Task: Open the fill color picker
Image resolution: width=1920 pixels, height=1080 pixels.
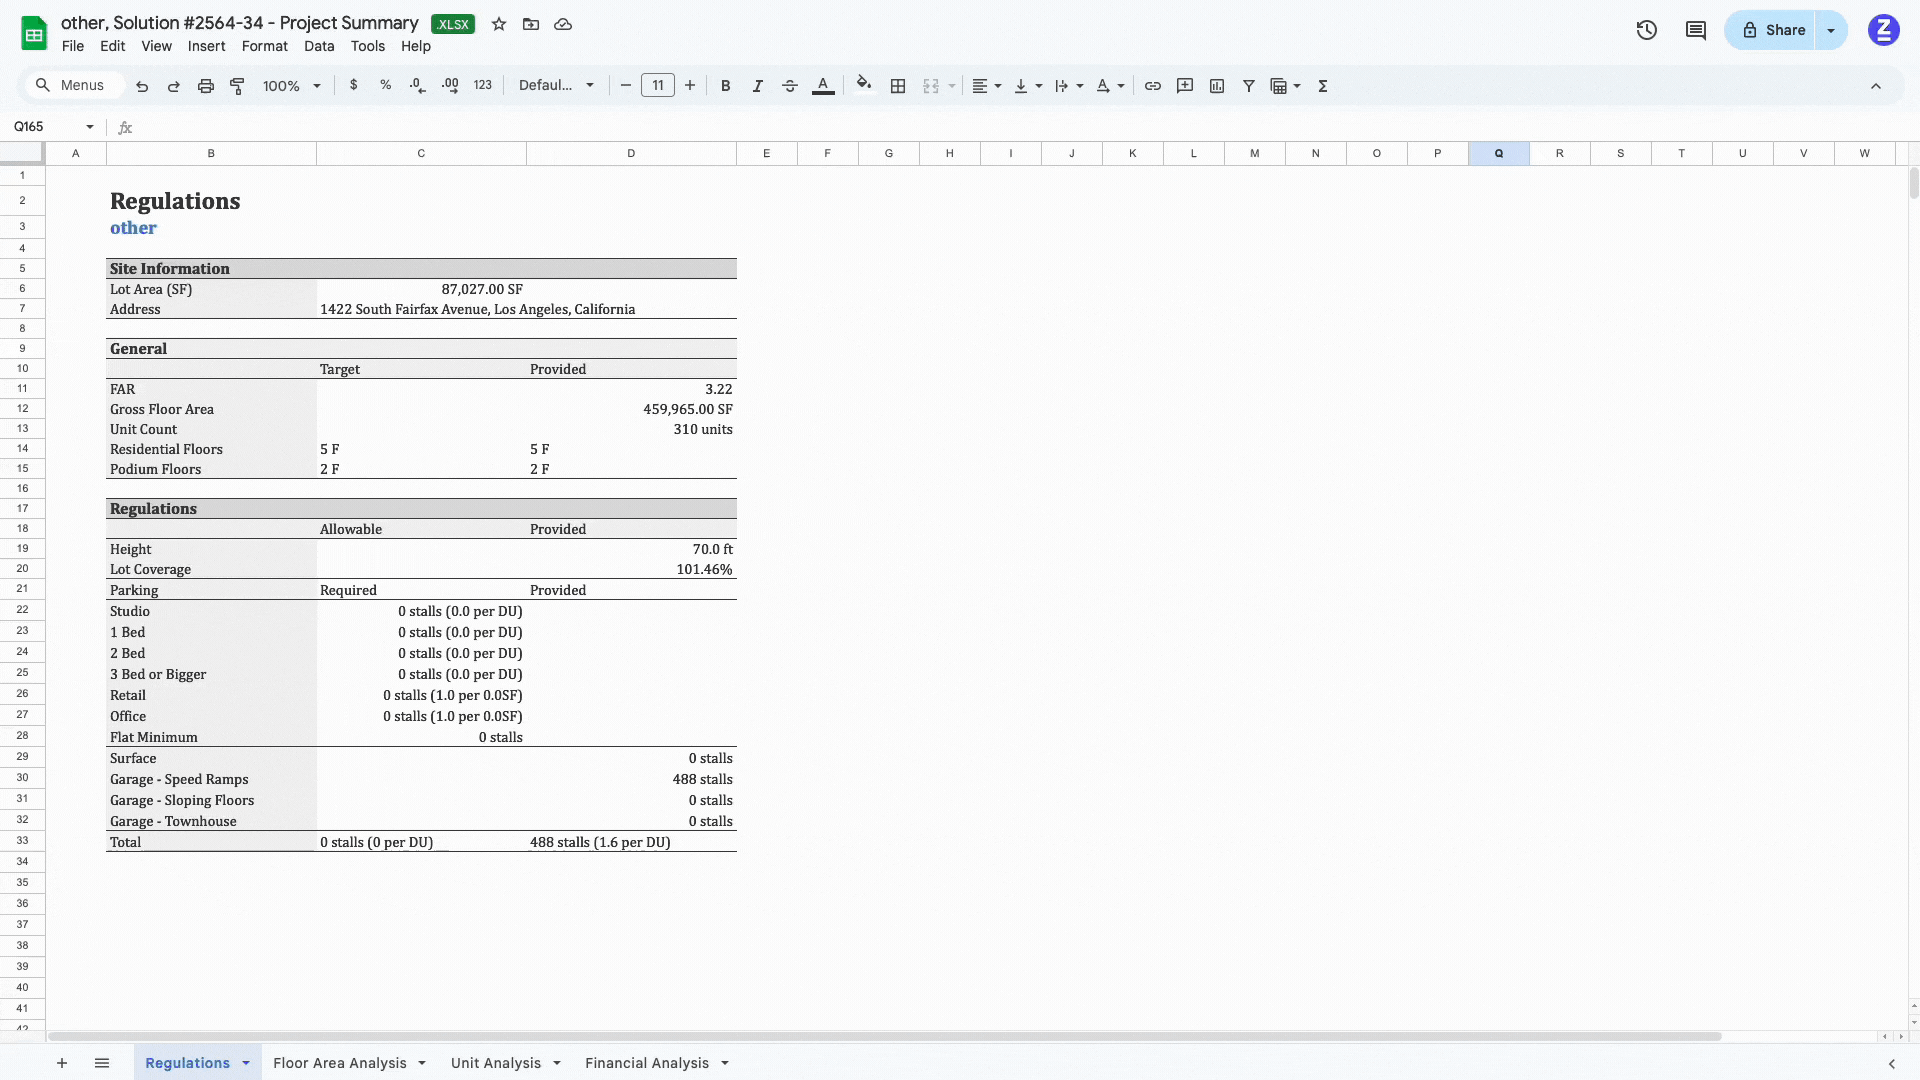Action: coord(864,86)
